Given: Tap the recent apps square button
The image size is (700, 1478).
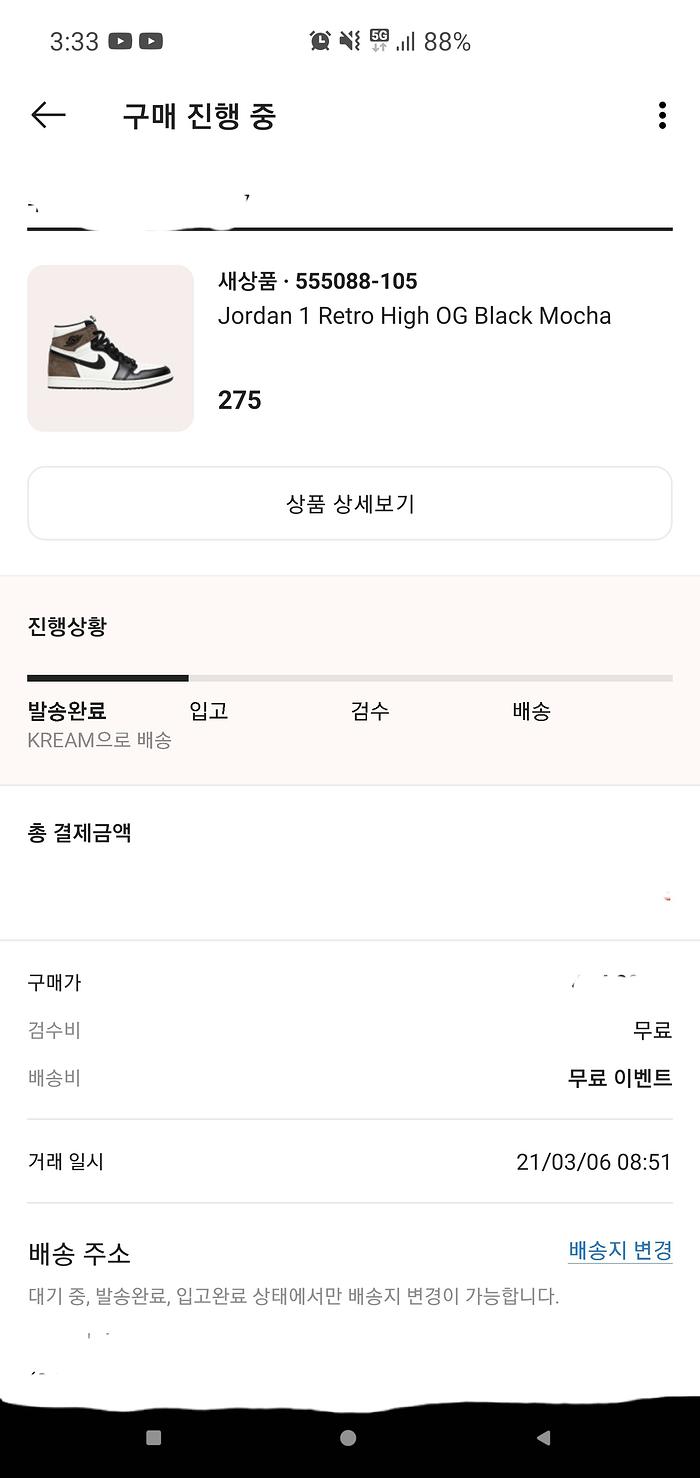Looking at the screenshot, I should (153, 1437).
